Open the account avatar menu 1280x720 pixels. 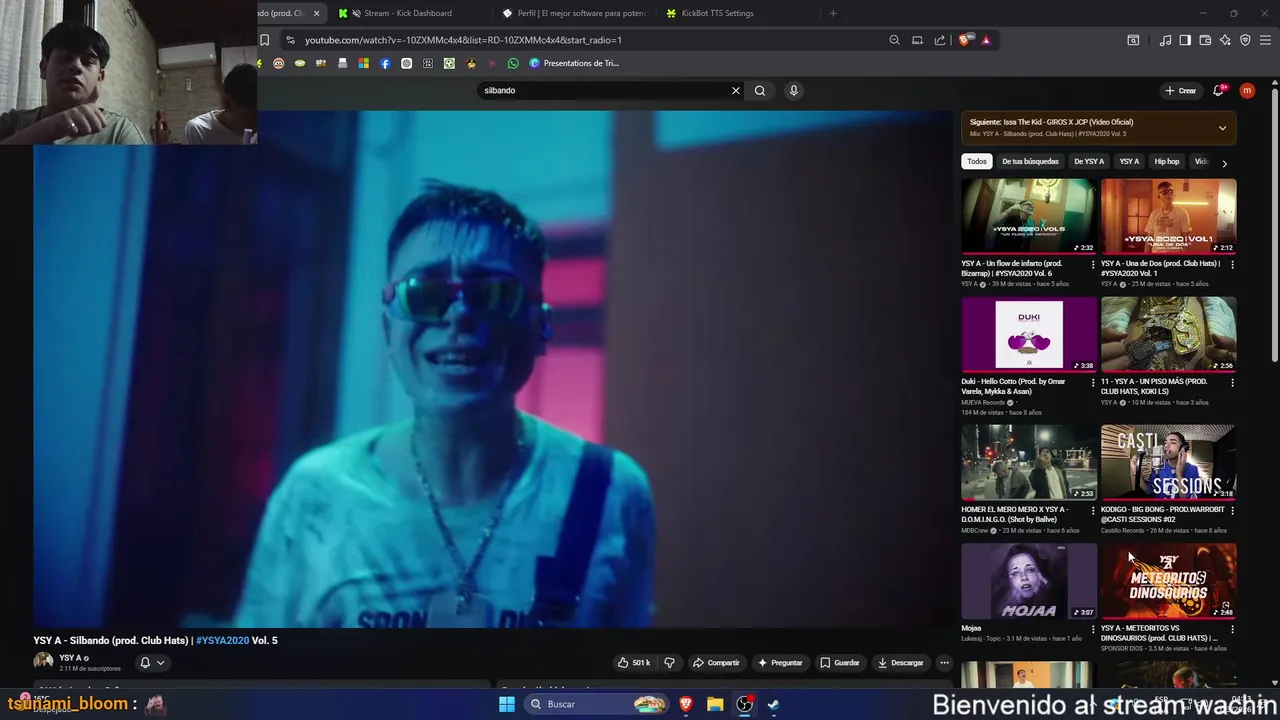point(1247,90)
